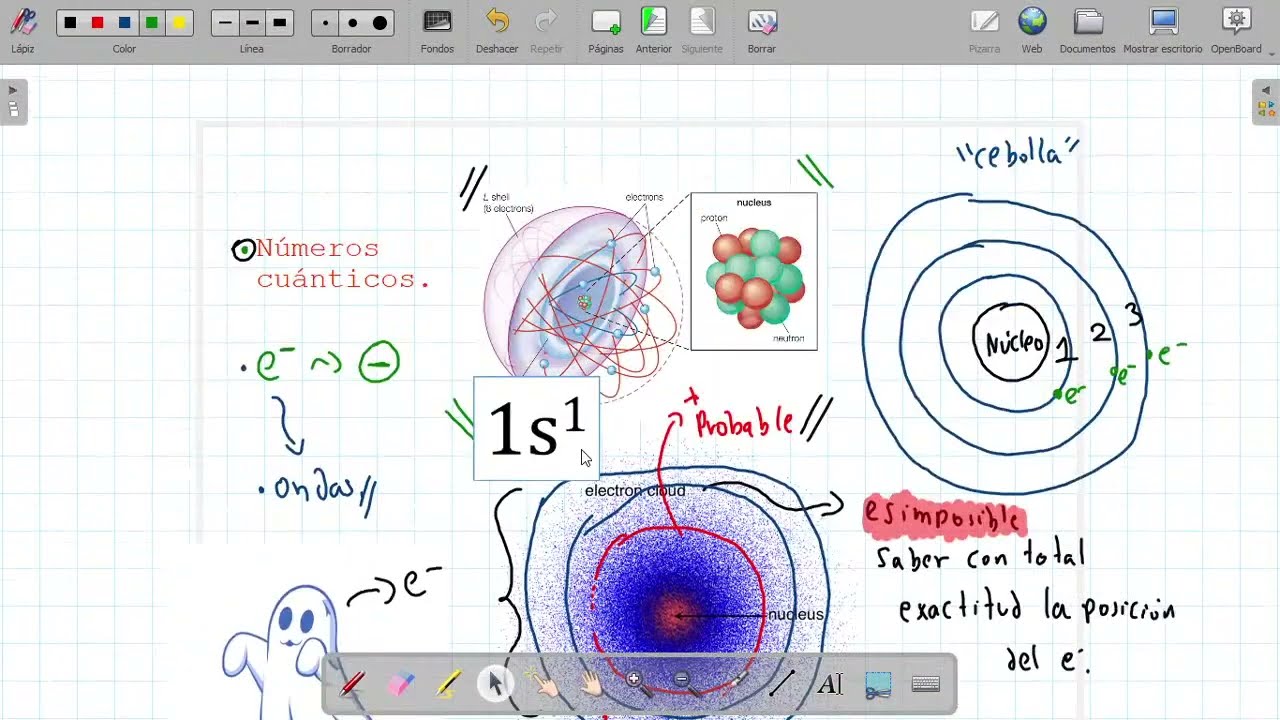
Task: Click the Repetir redo button
Action: 546,30
